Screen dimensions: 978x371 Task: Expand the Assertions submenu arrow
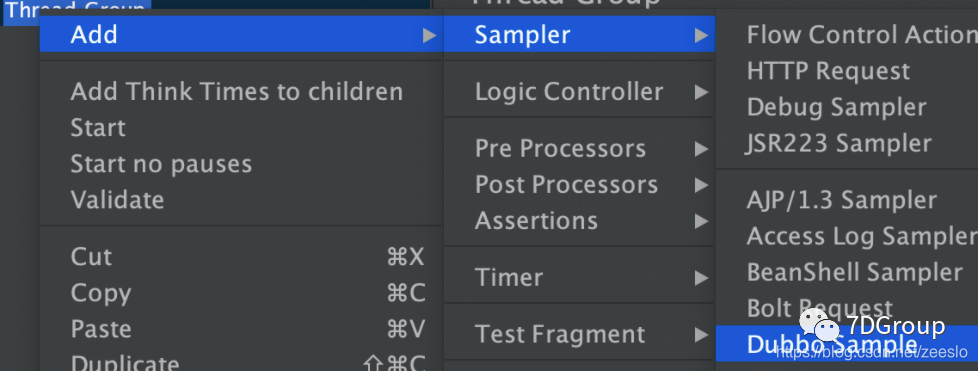[702, 221]
